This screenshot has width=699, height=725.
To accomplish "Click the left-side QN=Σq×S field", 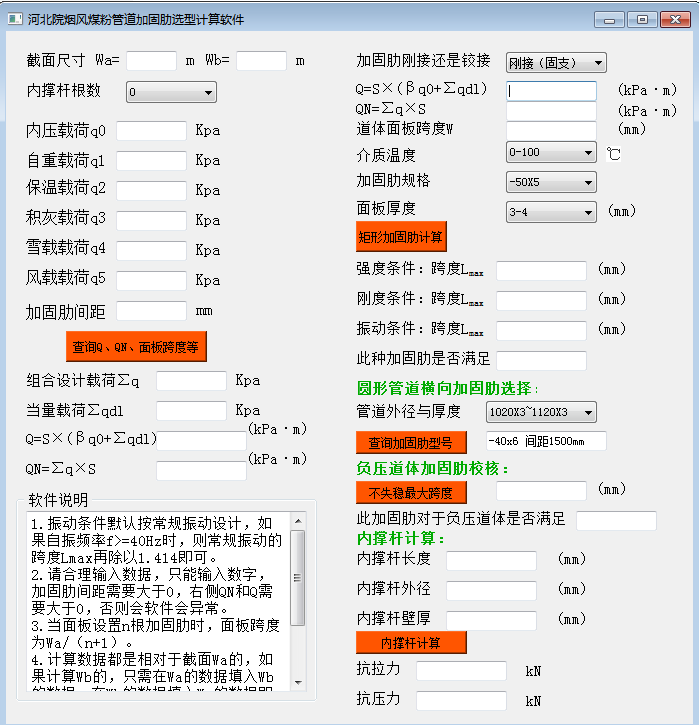I will [202, 471].
